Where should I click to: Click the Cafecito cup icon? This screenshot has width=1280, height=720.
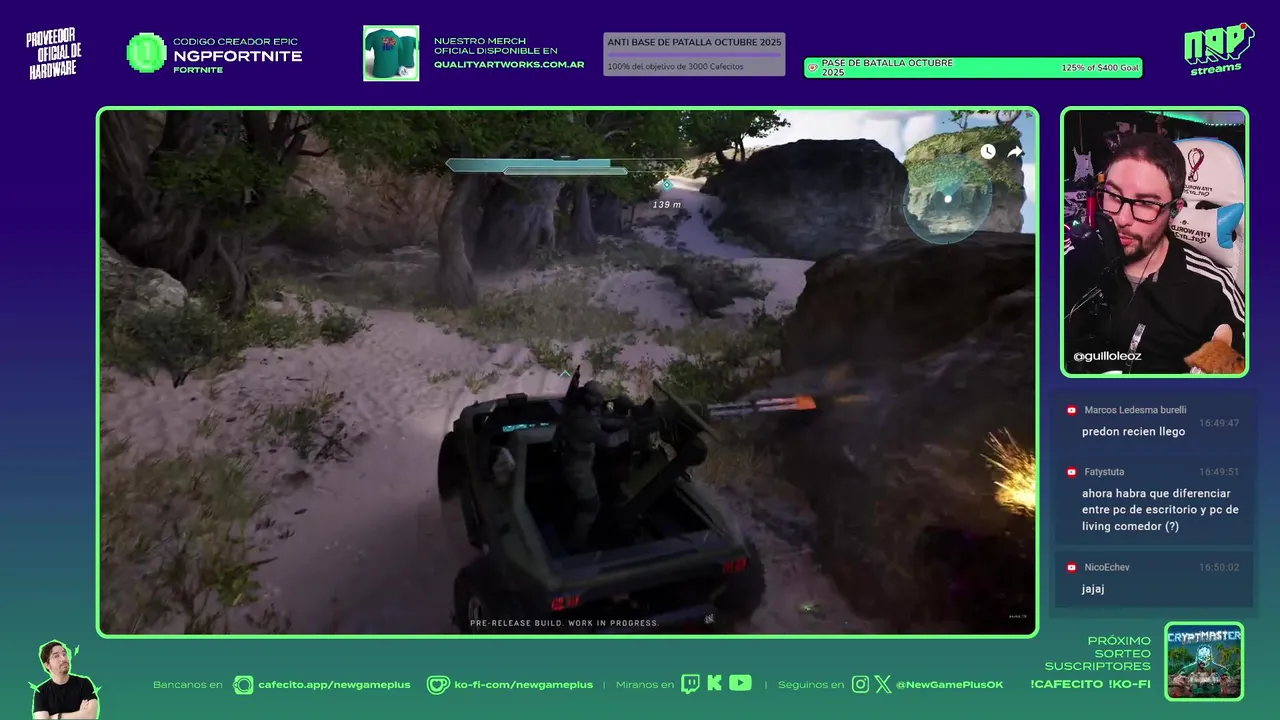(243, 685)
